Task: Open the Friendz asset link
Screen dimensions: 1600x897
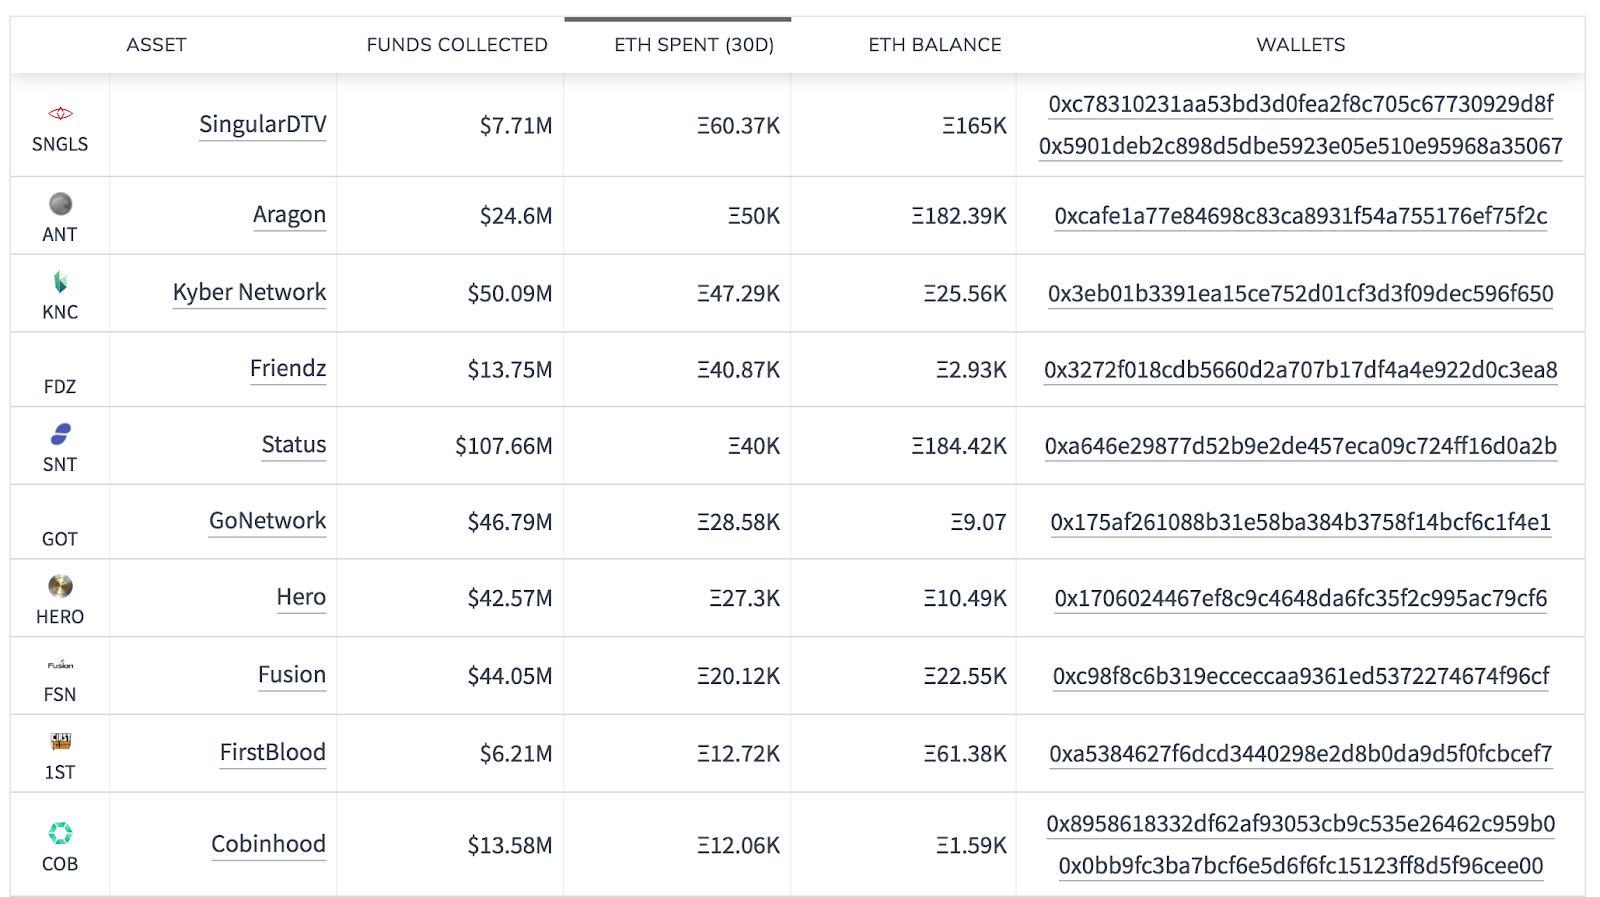Action: click(288, 368)
